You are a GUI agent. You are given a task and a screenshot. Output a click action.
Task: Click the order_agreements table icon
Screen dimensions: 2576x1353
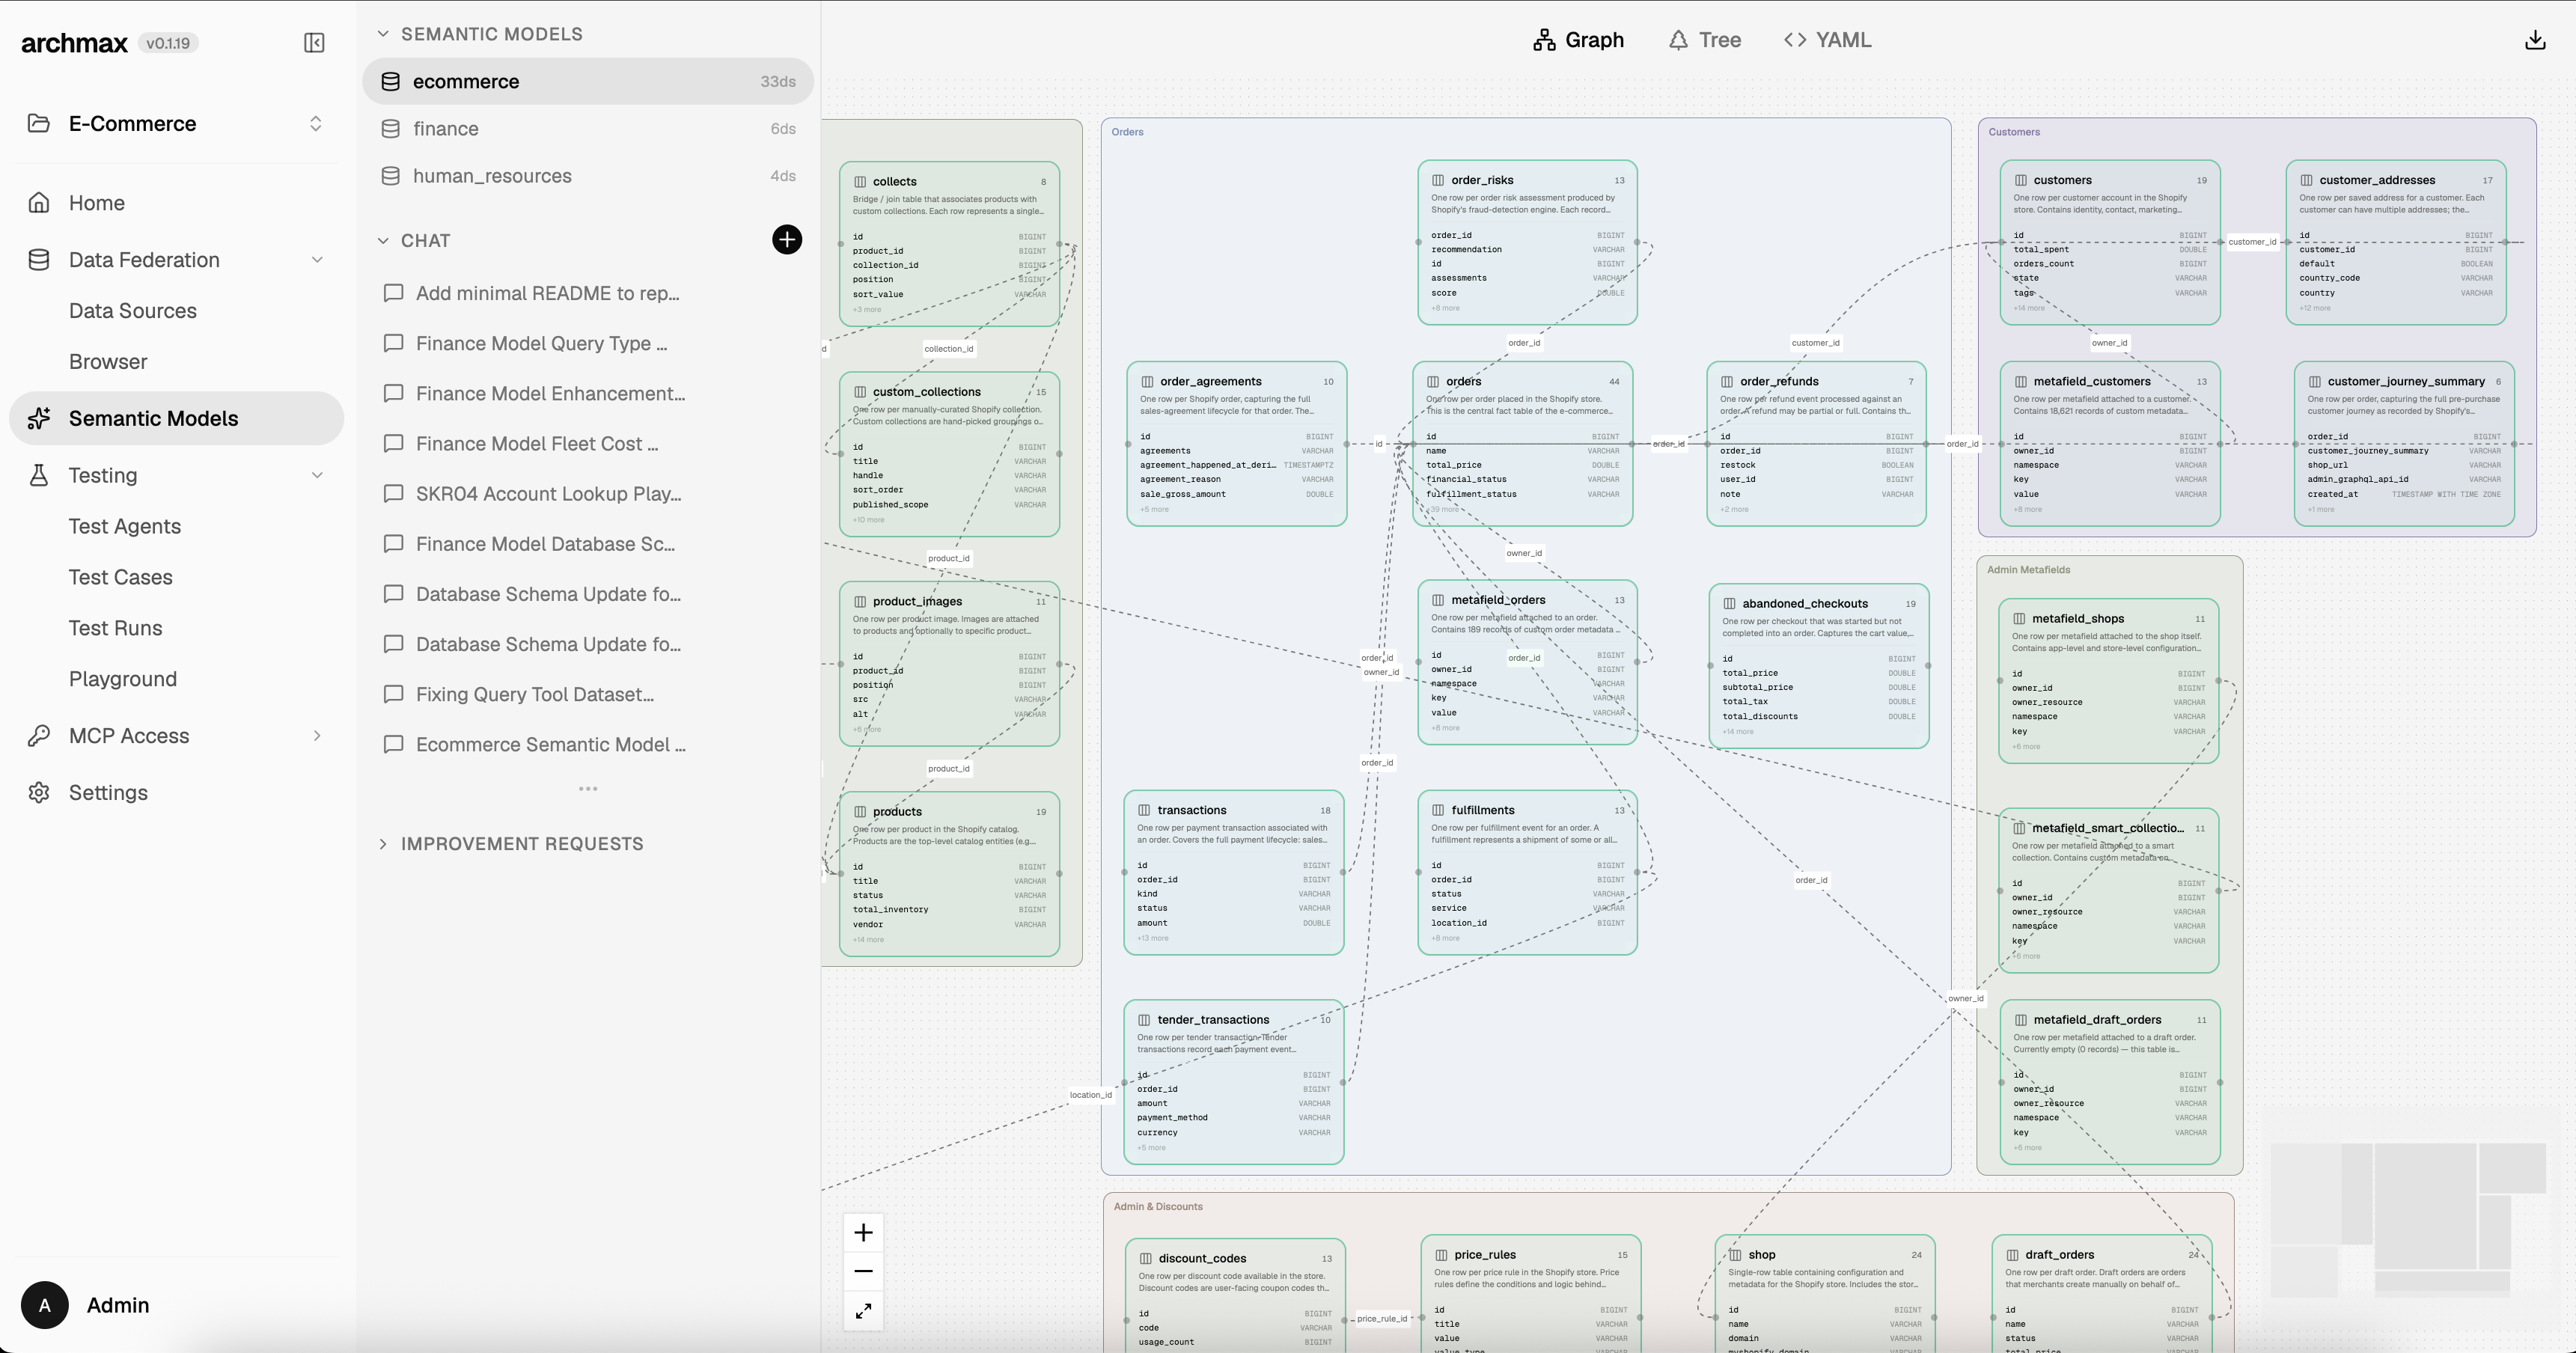coord(1147,381)
